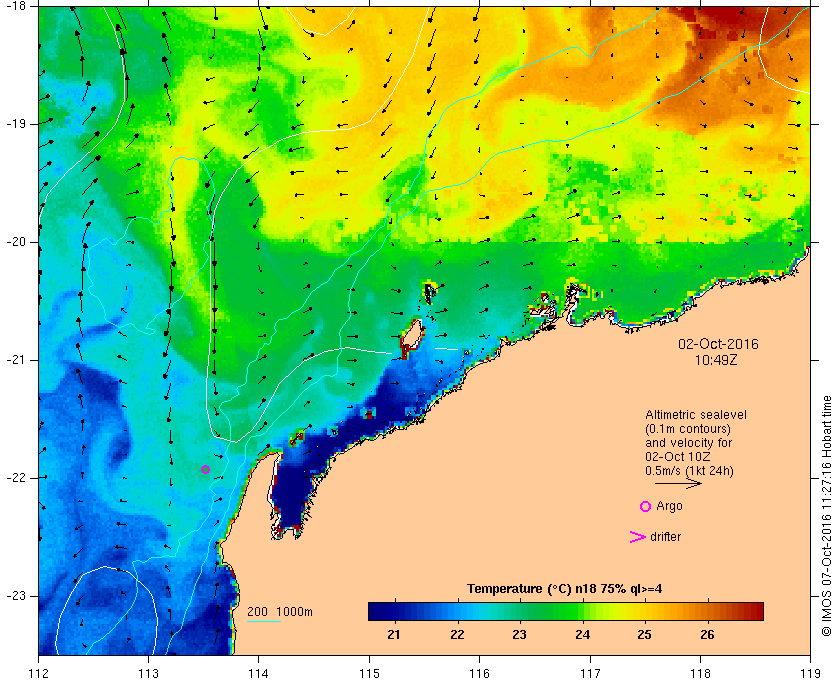Click the '0.5m/s (1kt 24h)' text

[689, 472]
